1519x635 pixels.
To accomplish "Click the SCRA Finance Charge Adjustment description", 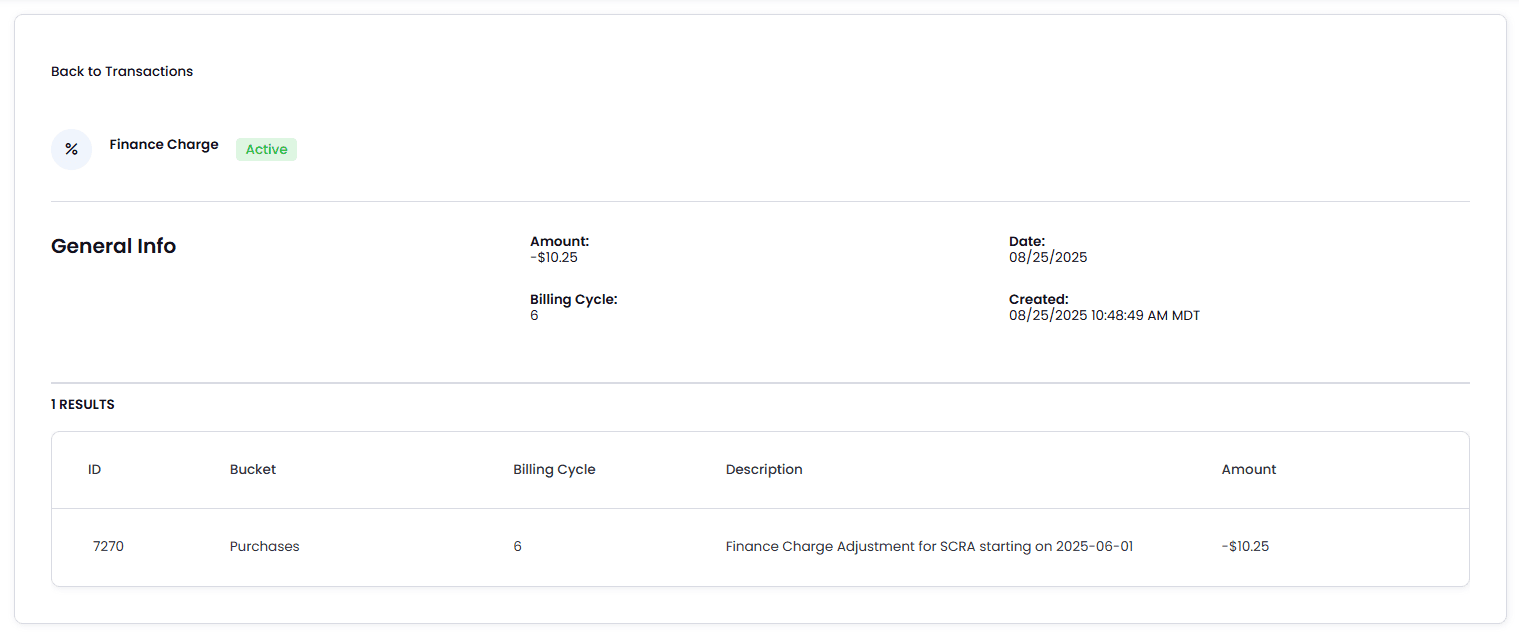I will tap(929, 547).
